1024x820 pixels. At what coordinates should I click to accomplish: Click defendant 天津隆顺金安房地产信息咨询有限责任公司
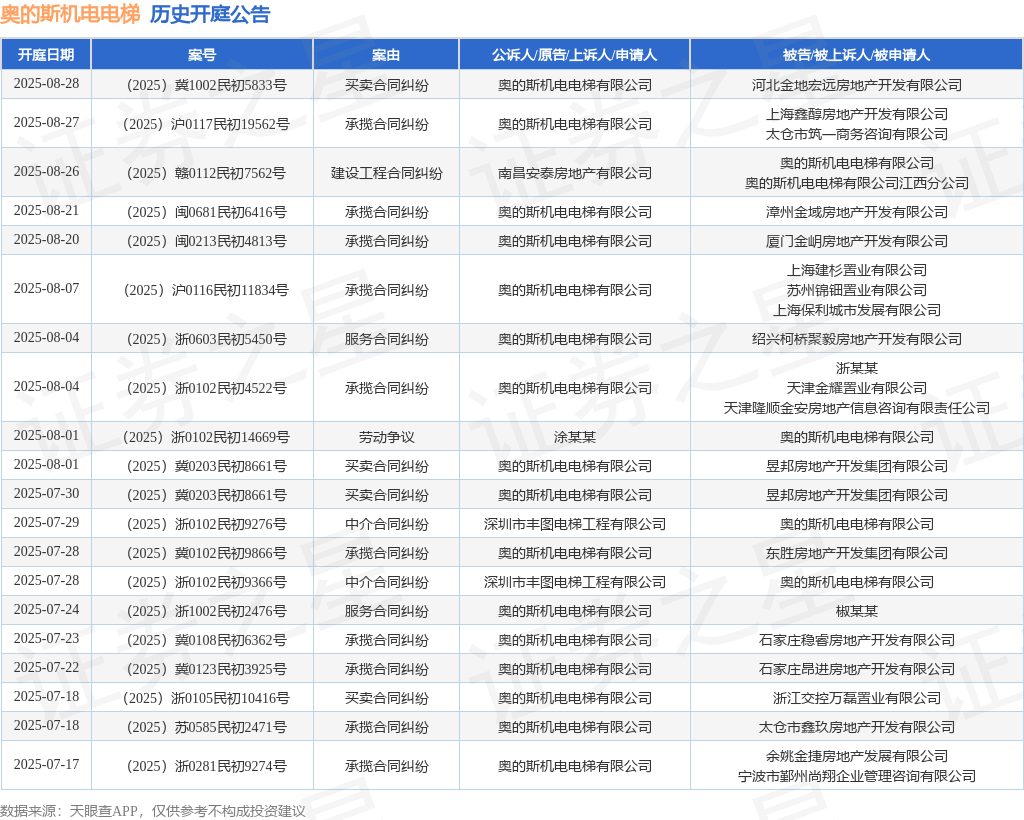click(x=857, y=408)
